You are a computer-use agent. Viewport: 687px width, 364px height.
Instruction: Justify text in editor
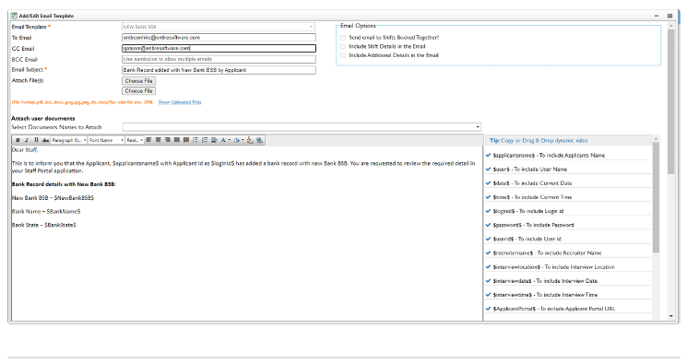(x=177, y=140)
